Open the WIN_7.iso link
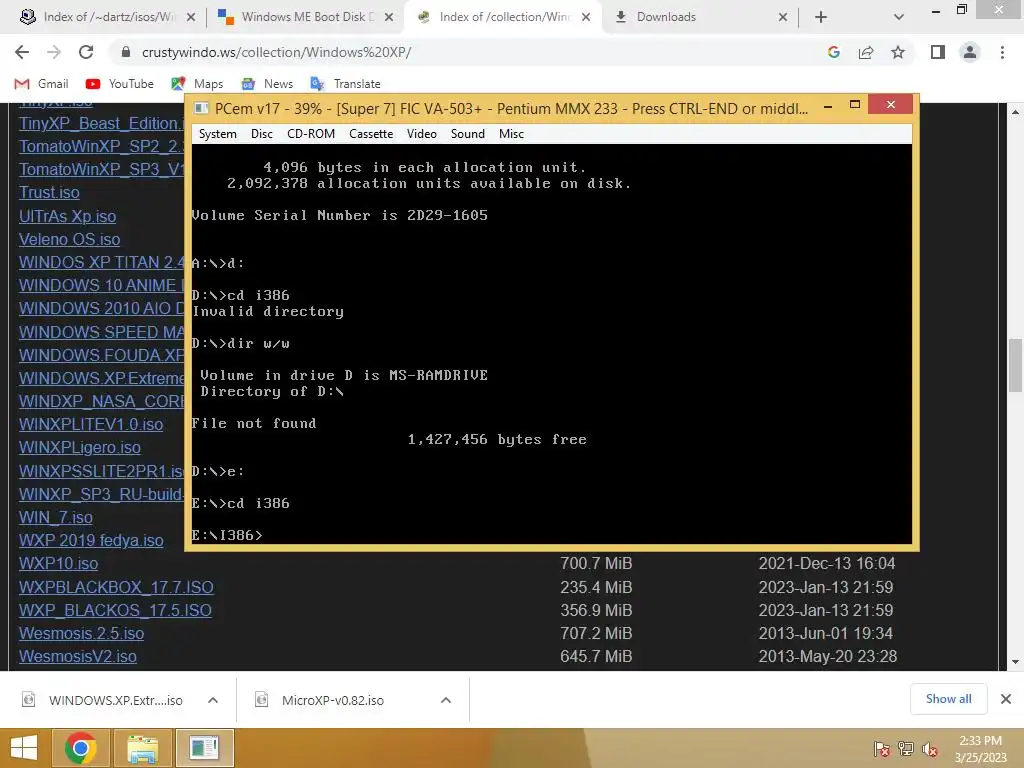 56,517
